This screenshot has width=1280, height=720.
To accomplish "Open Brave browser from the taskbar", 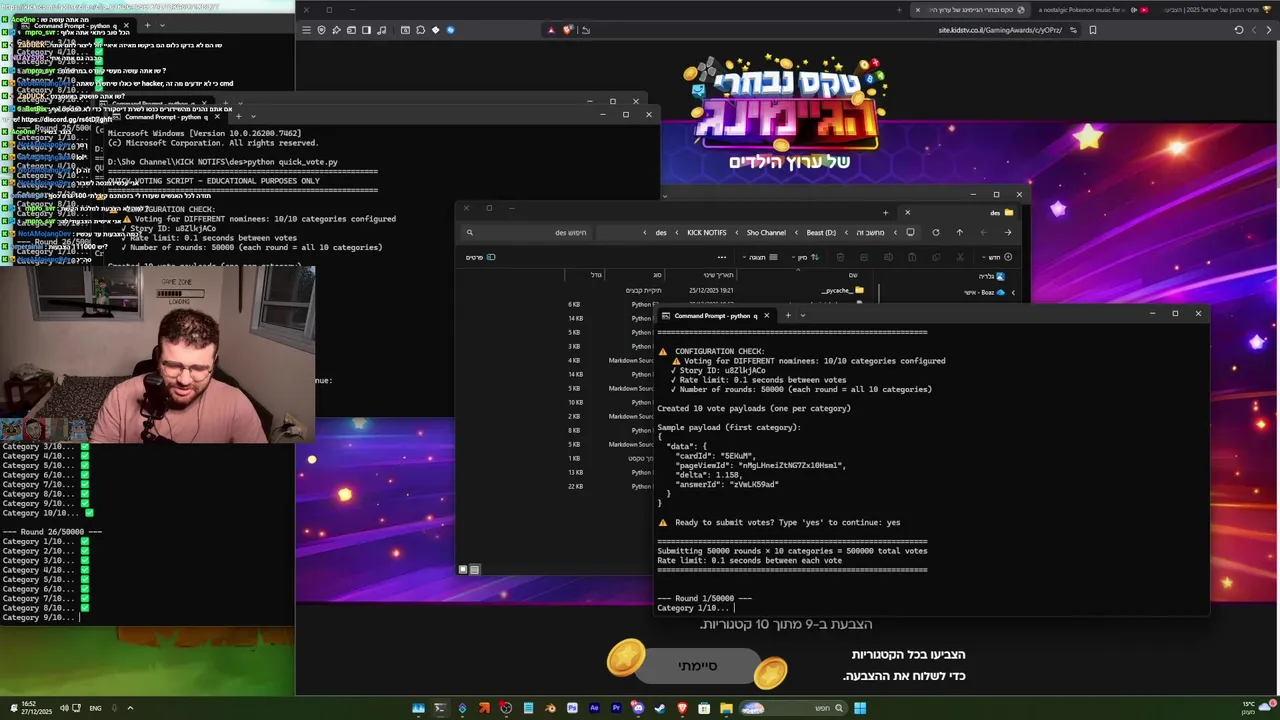I will click(682, 708).
